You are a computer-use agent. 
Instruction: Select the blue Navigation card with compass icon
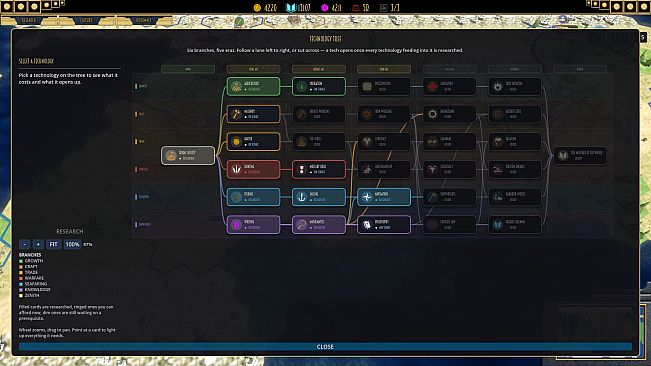[384, 197]
